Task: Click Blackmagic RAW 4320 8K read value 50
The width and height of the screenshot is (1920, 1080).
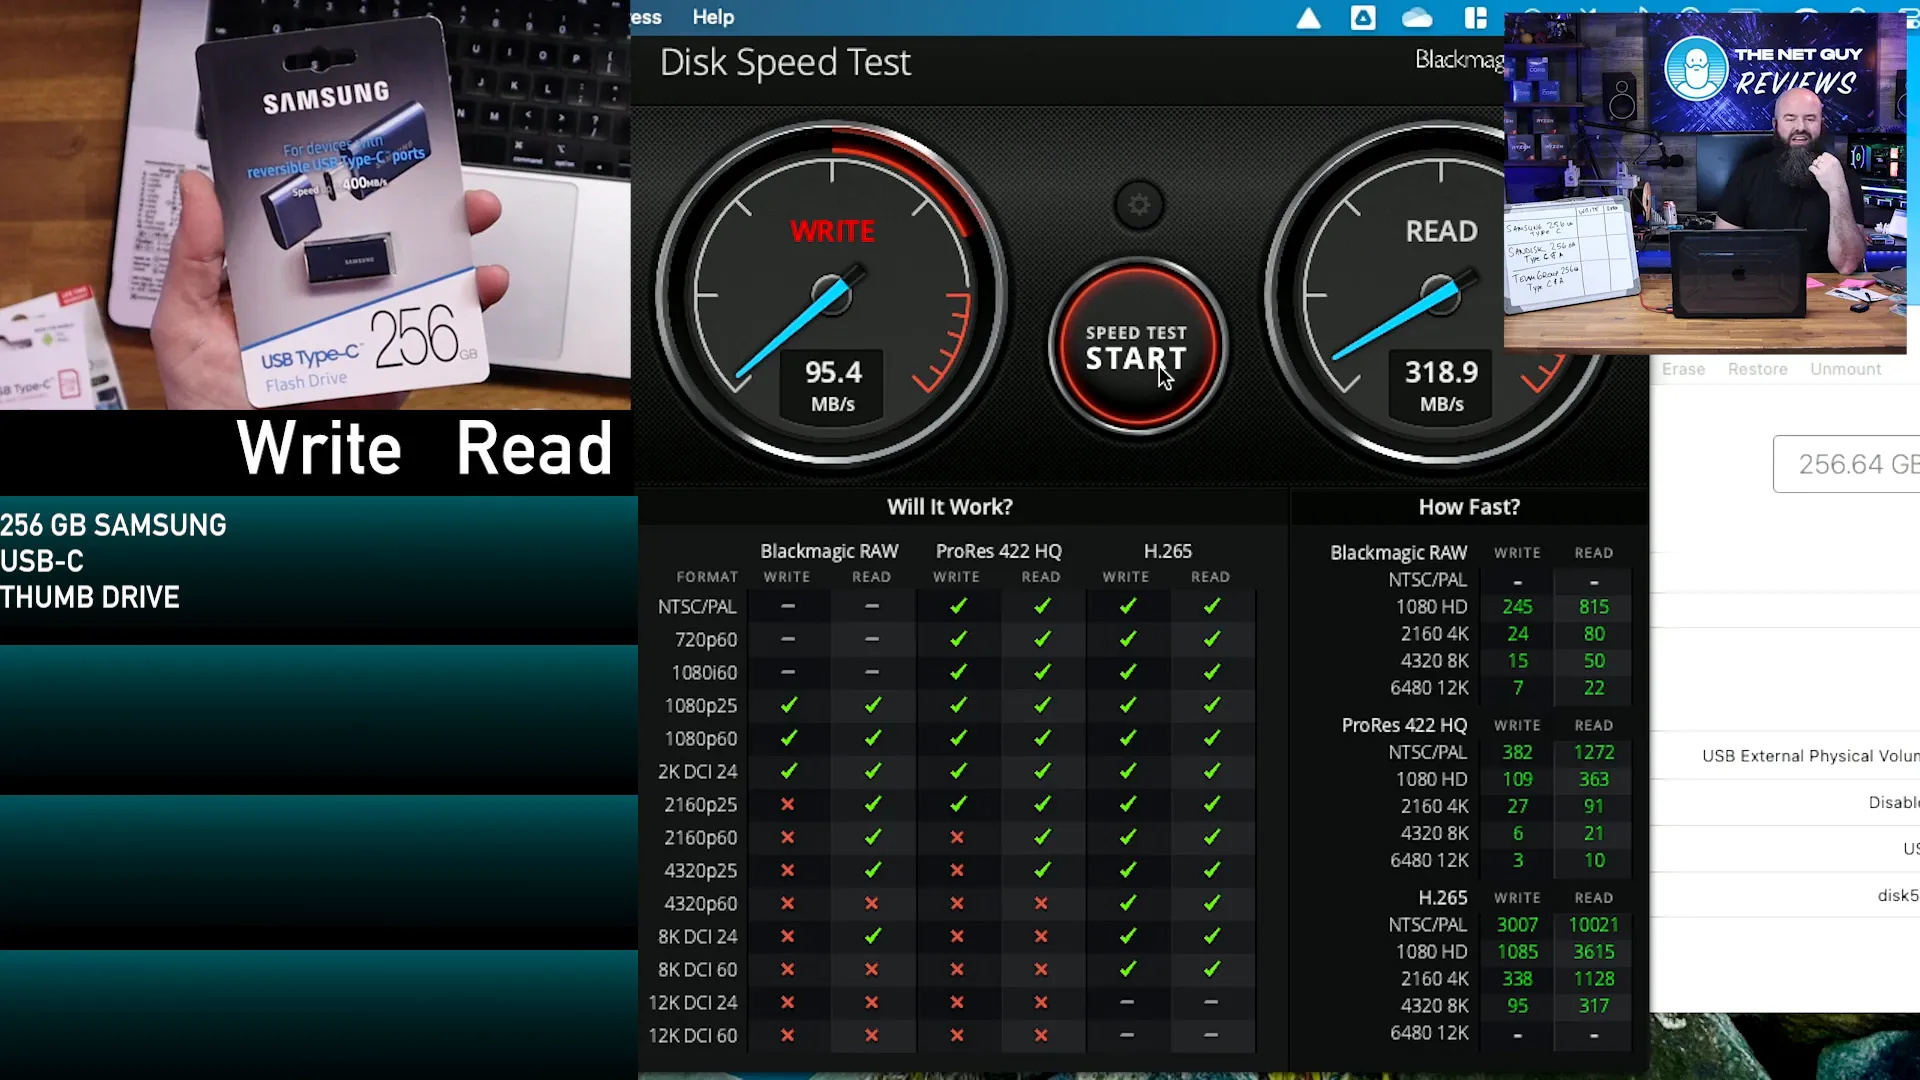Action: 1594,661
